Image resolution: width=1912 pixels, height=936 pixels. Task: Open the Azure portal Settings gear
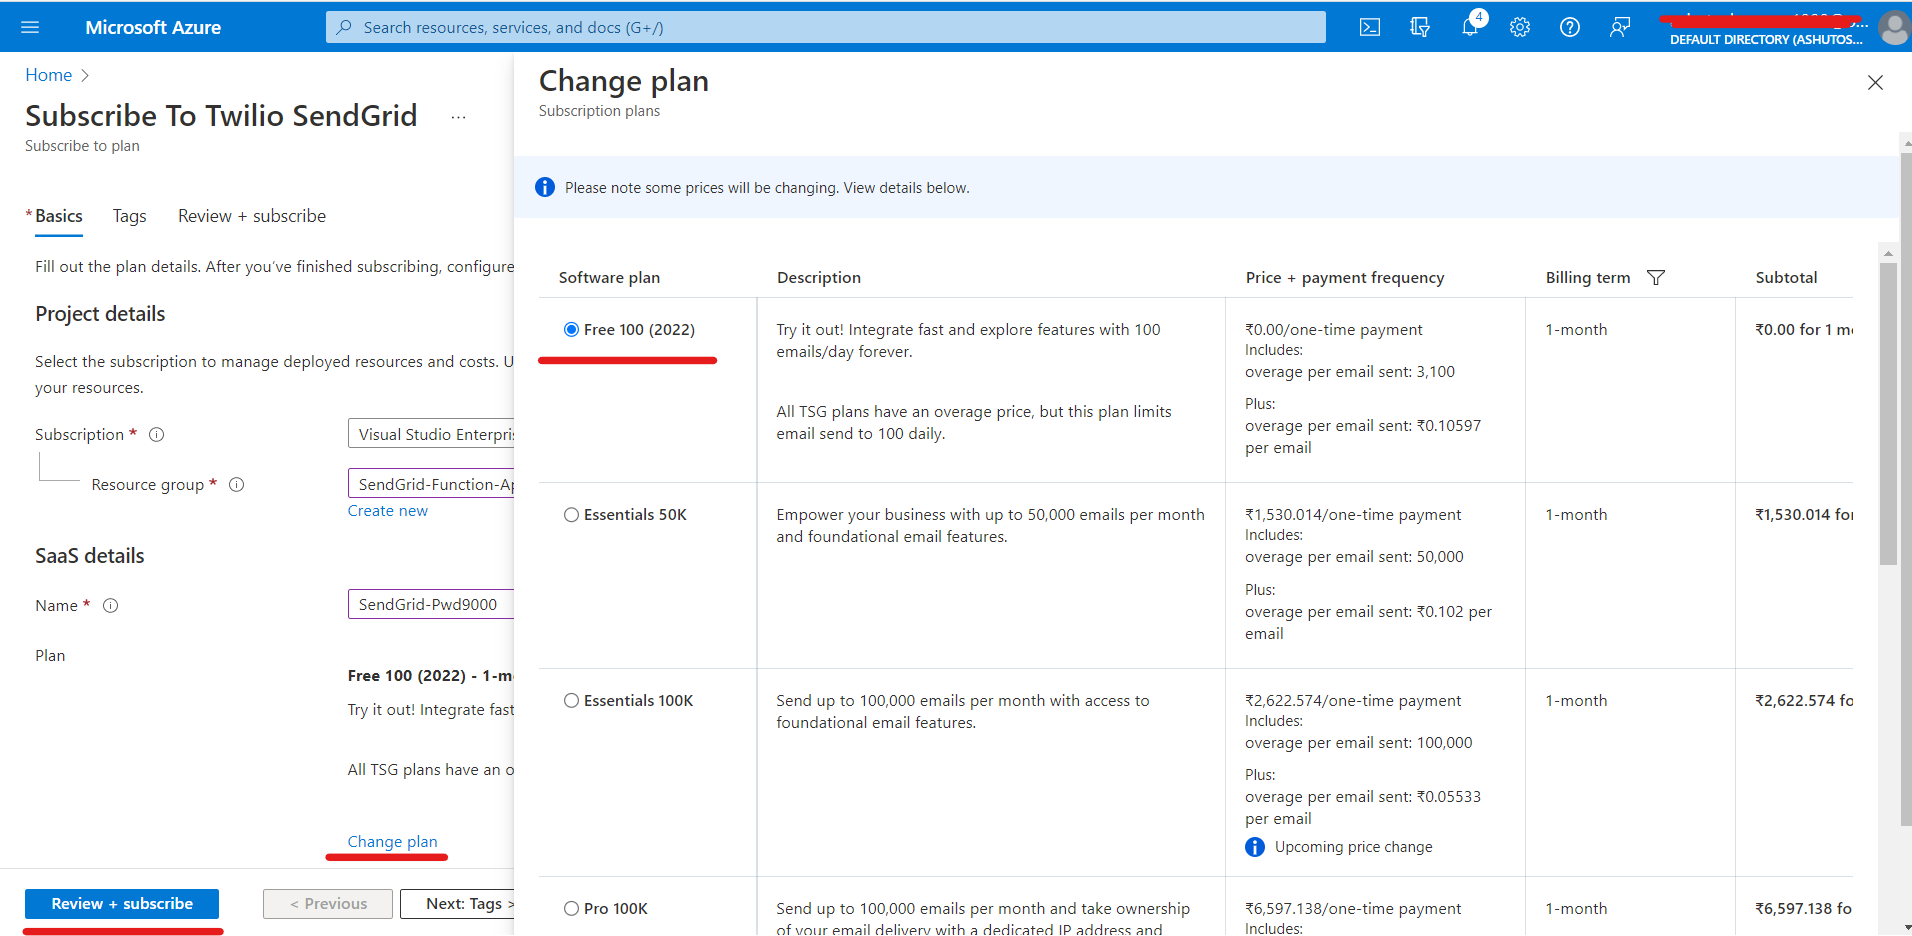pos(1519,27)
